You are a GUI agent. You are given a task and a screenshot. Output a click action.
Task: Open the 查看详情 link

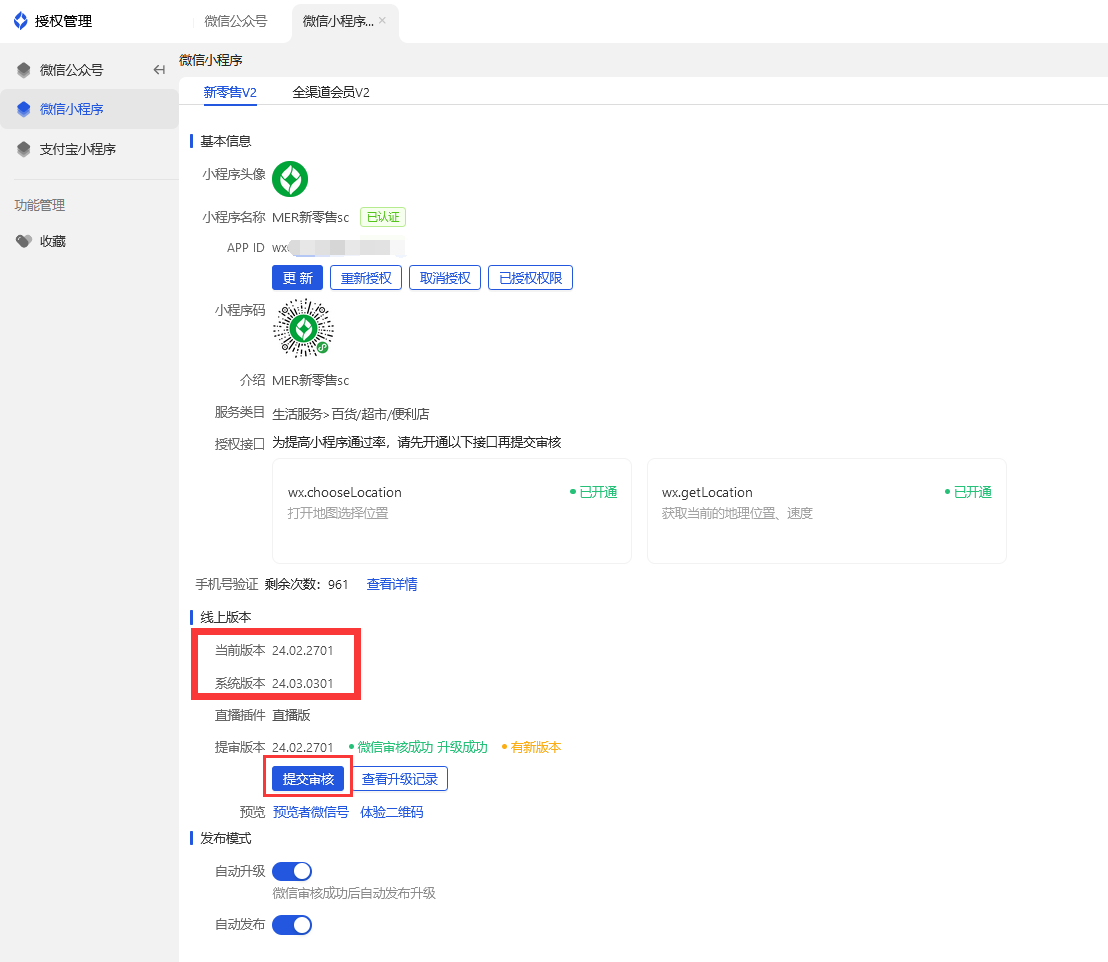point(392,584)
